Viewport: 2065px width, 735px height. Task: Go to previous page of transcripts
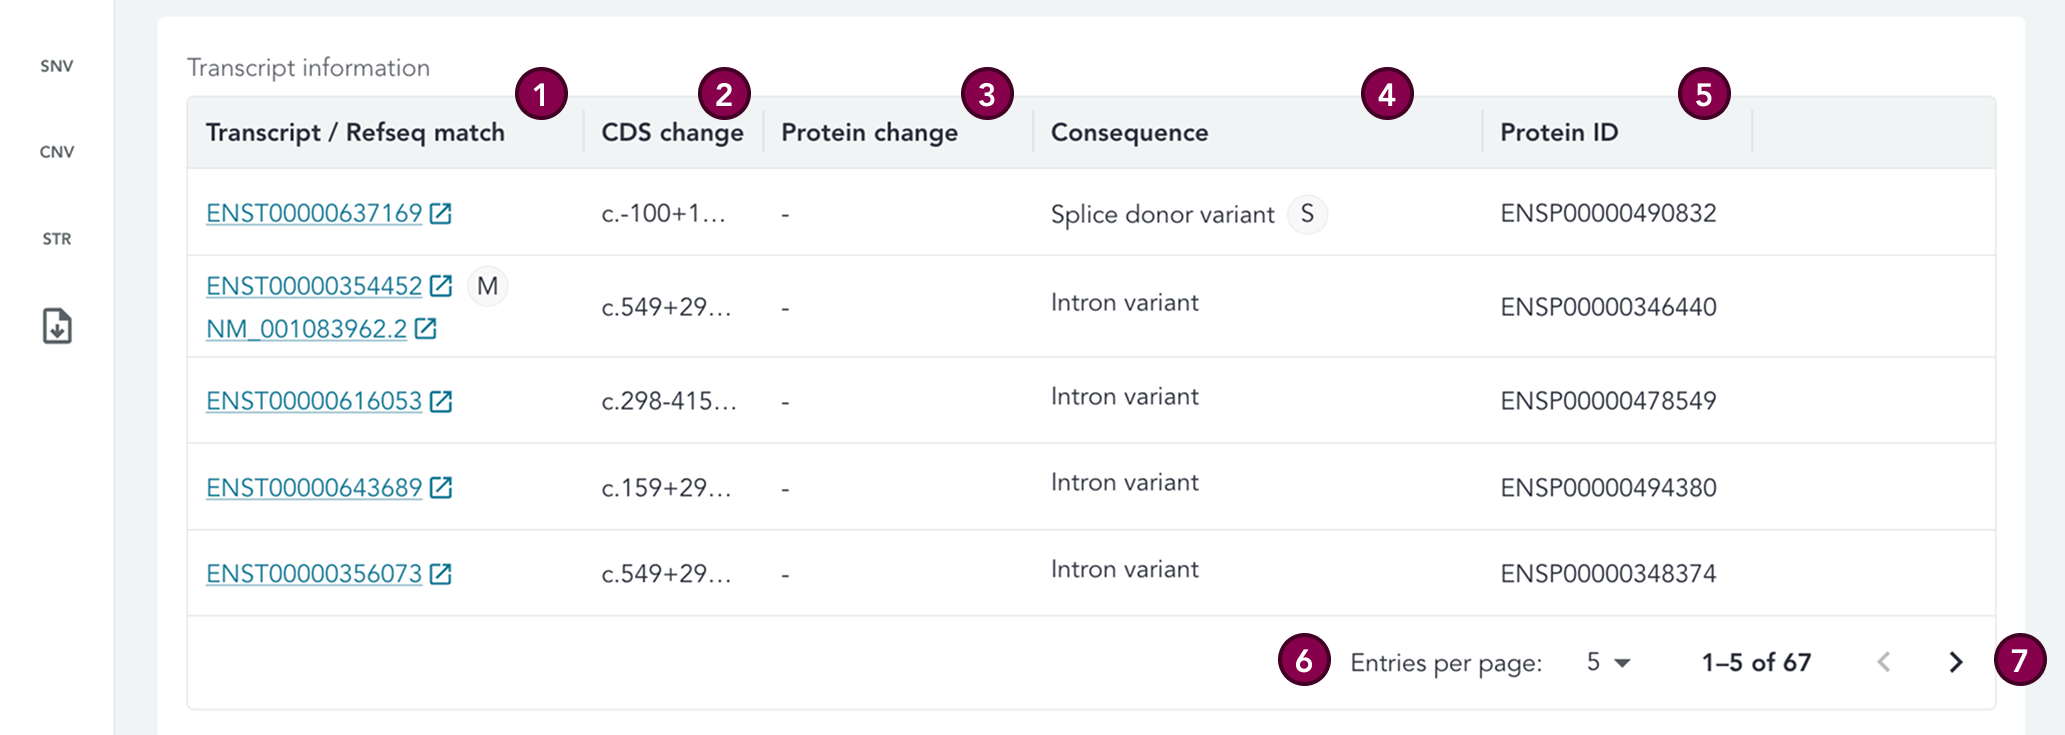(1884, 662)
